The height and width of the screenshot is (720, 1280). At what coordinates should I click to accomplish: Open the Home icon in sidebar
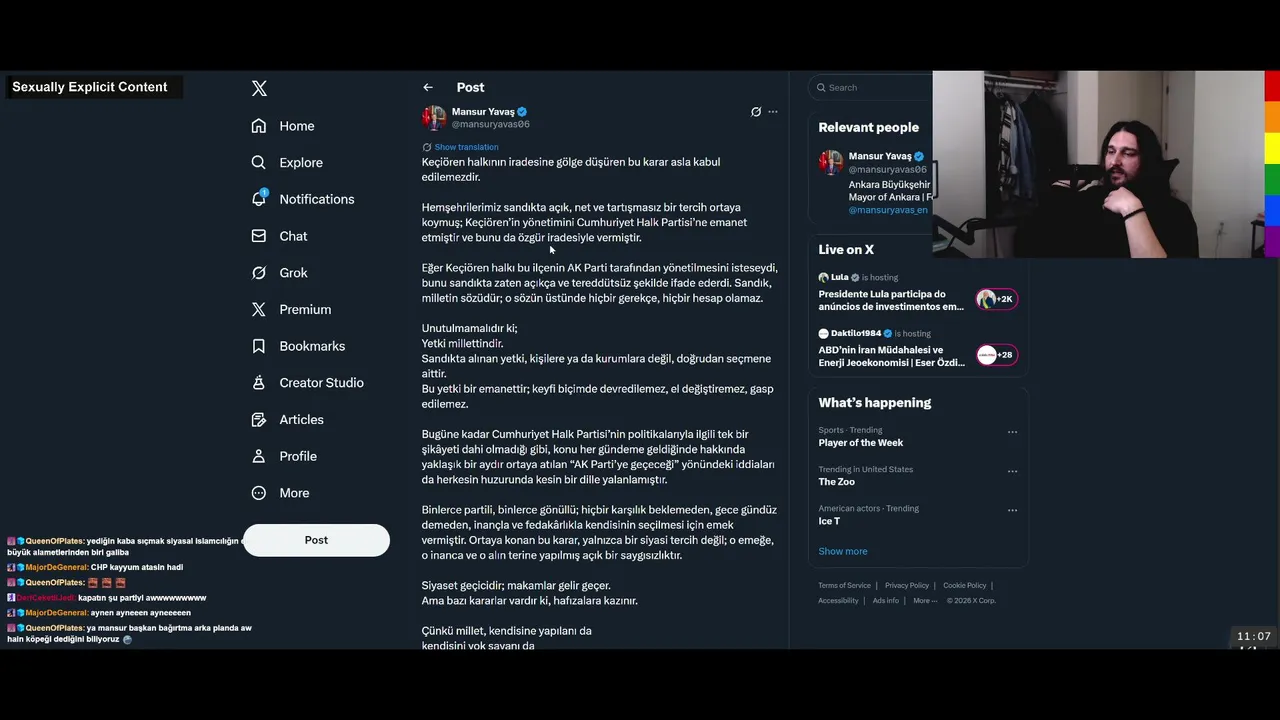[x=259, y=126]
